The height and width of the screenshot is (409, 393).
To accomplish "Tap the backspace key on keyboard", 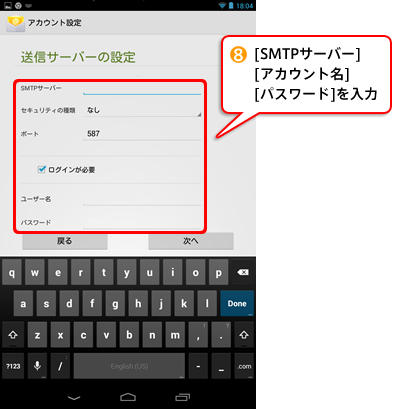I will tap(243, 273).
